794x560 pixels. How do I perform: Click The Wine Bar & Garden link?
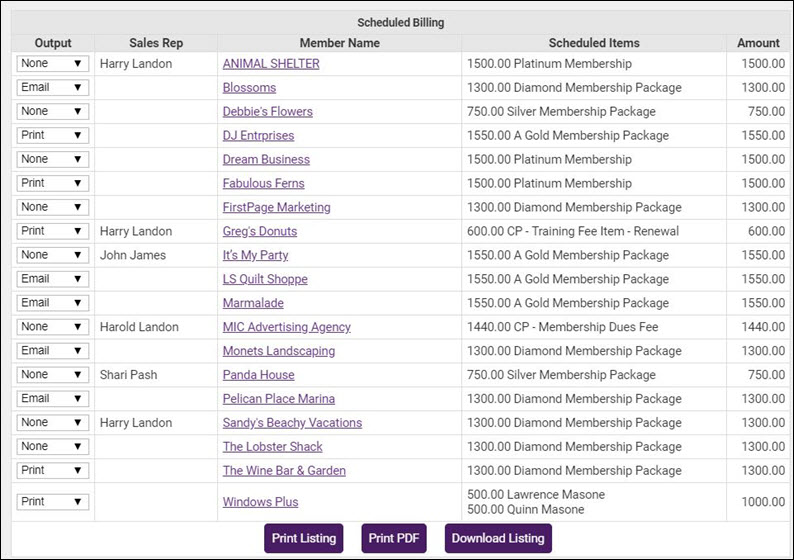click(x=284, y=471)
